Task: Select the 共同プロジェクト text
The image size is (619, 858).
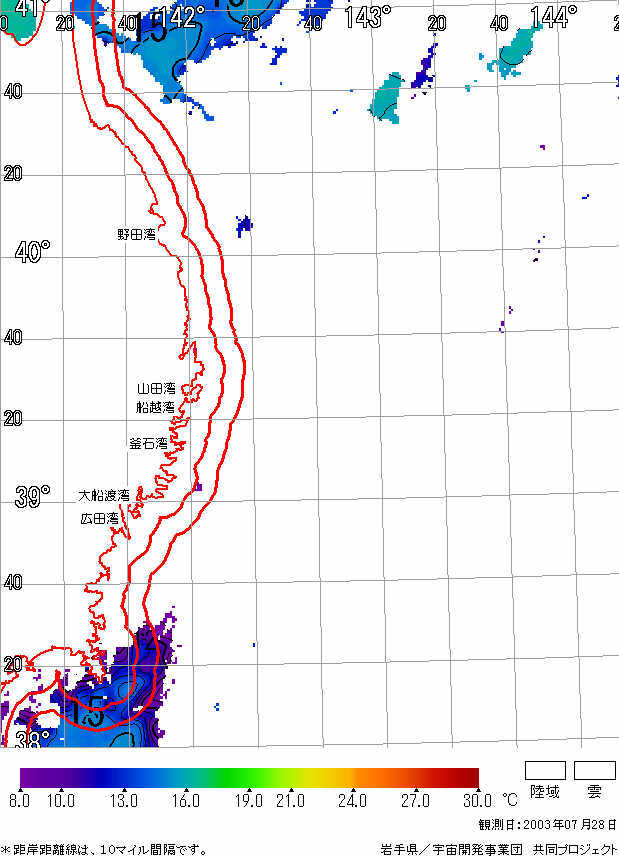Action: coord(576,850)
